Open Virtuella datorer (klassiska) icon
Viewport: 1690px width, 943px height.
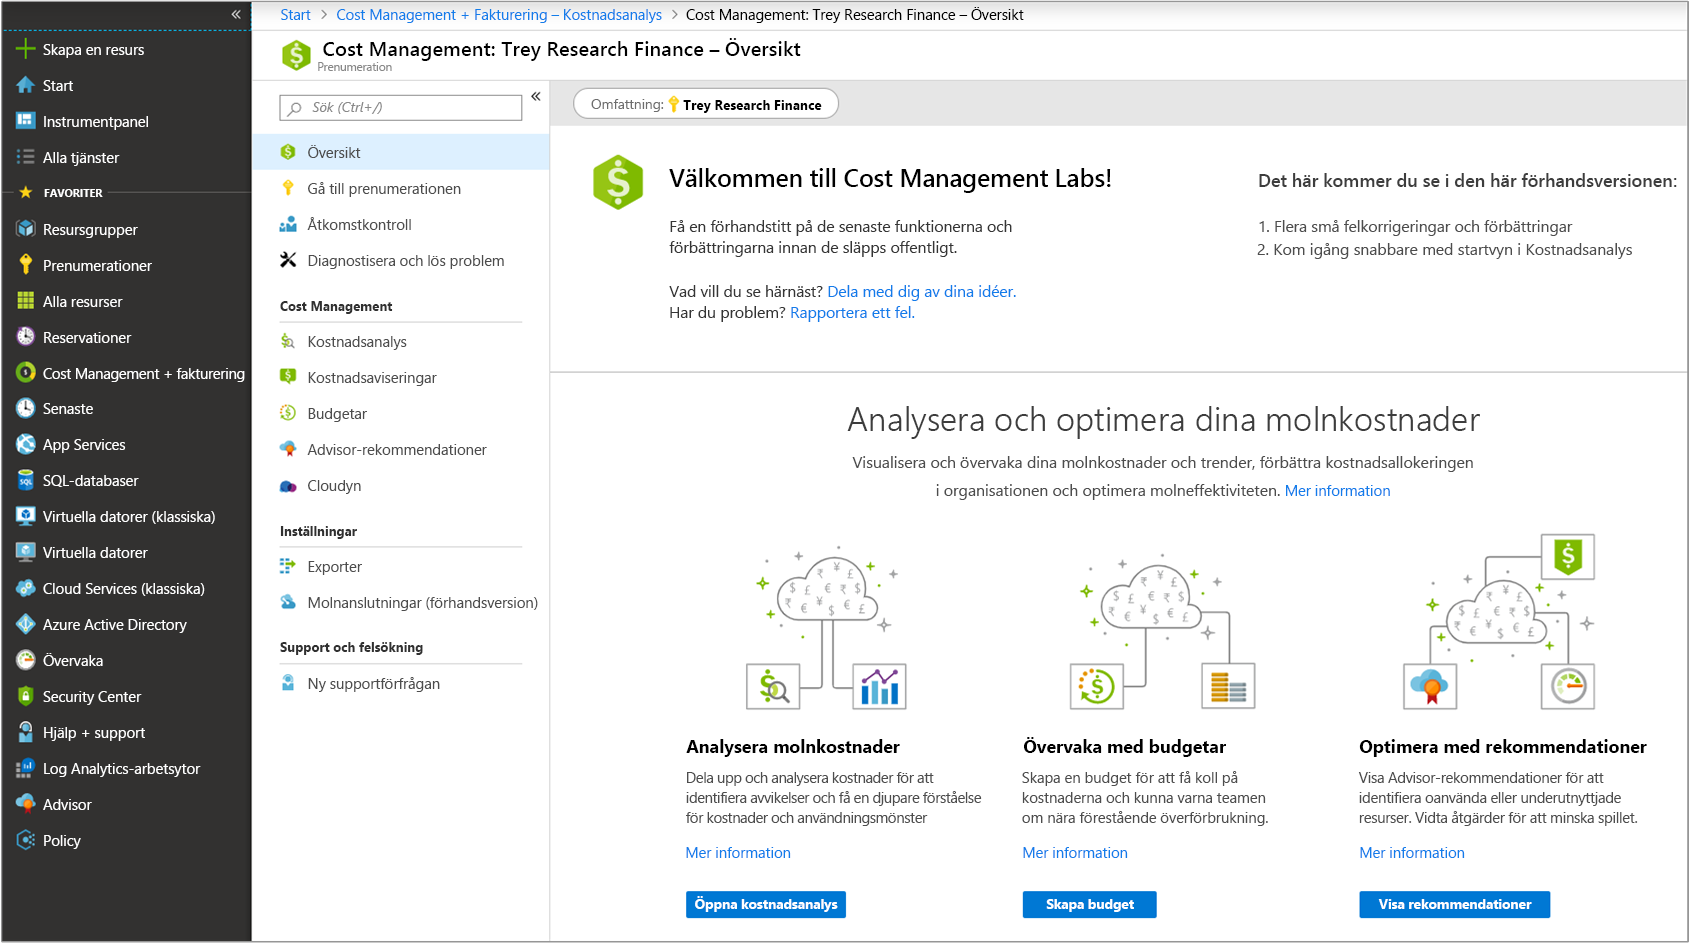coord(26,516)
